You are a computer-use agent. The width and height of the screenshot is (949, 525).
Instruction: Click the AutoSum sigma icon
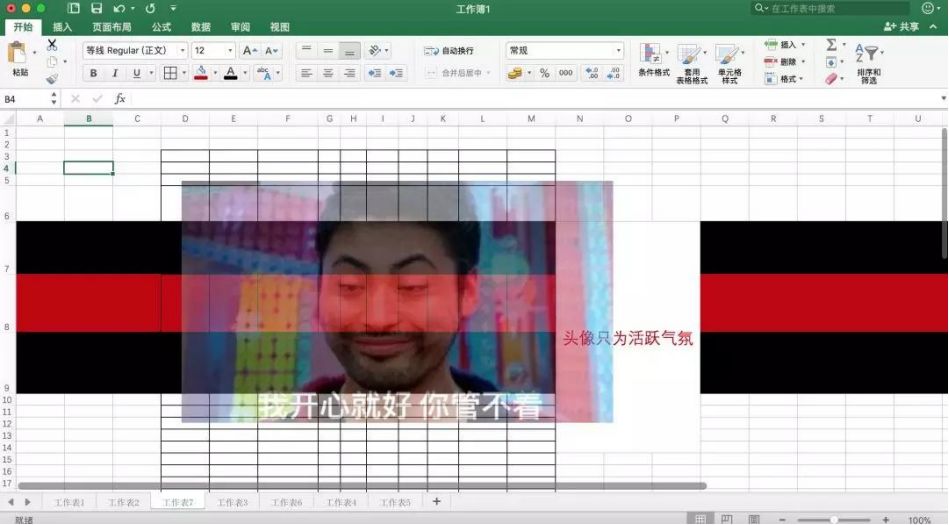tap(832, 44)
